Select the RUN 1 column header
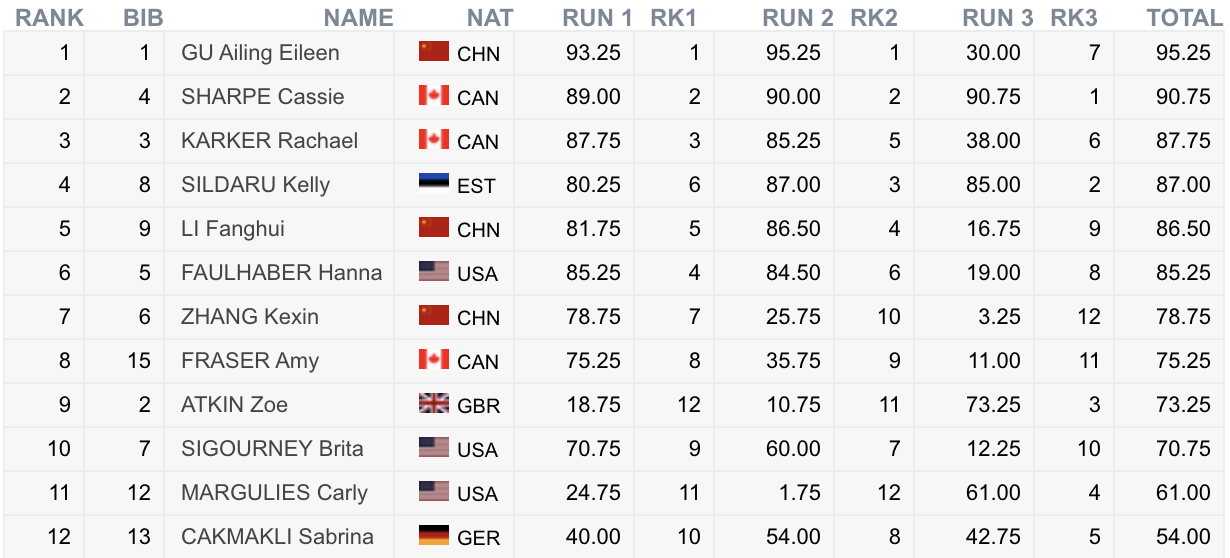This screenshot has width=1230, height=558. [x=597, y=18]
